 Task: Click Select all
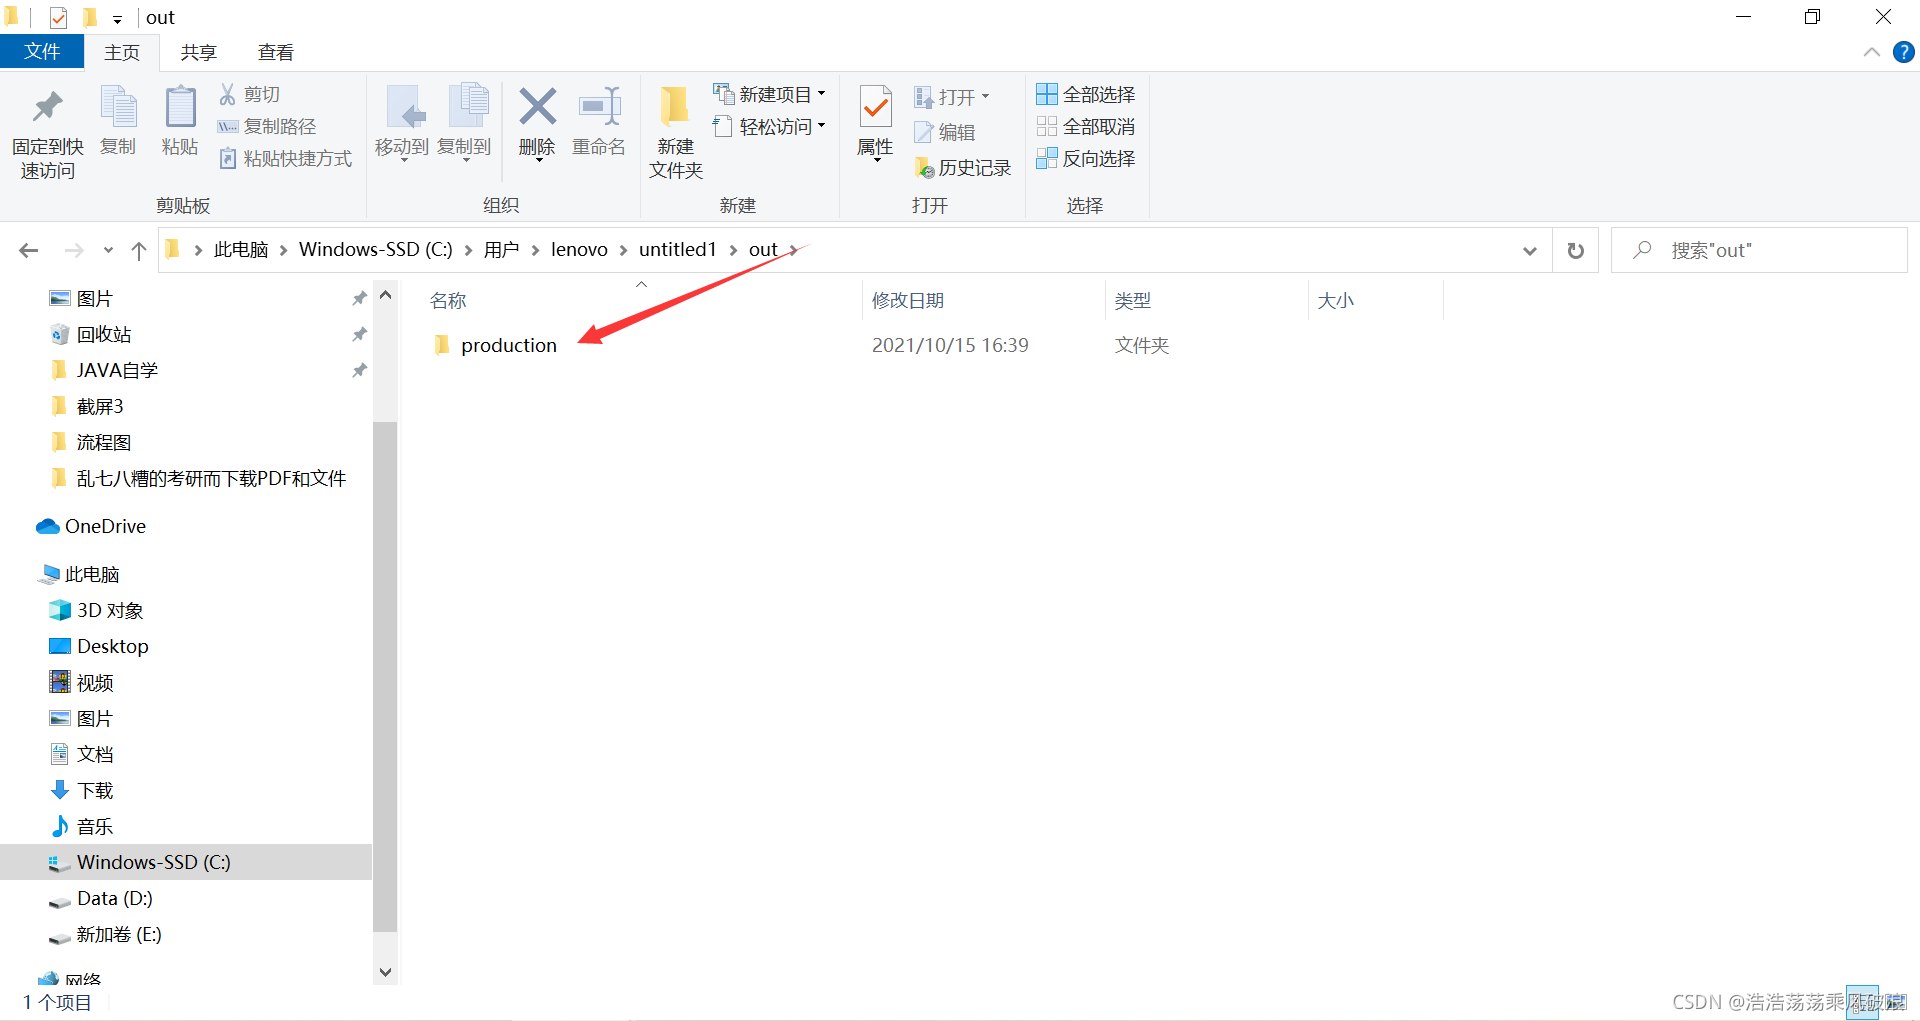tap(1086, 94)
